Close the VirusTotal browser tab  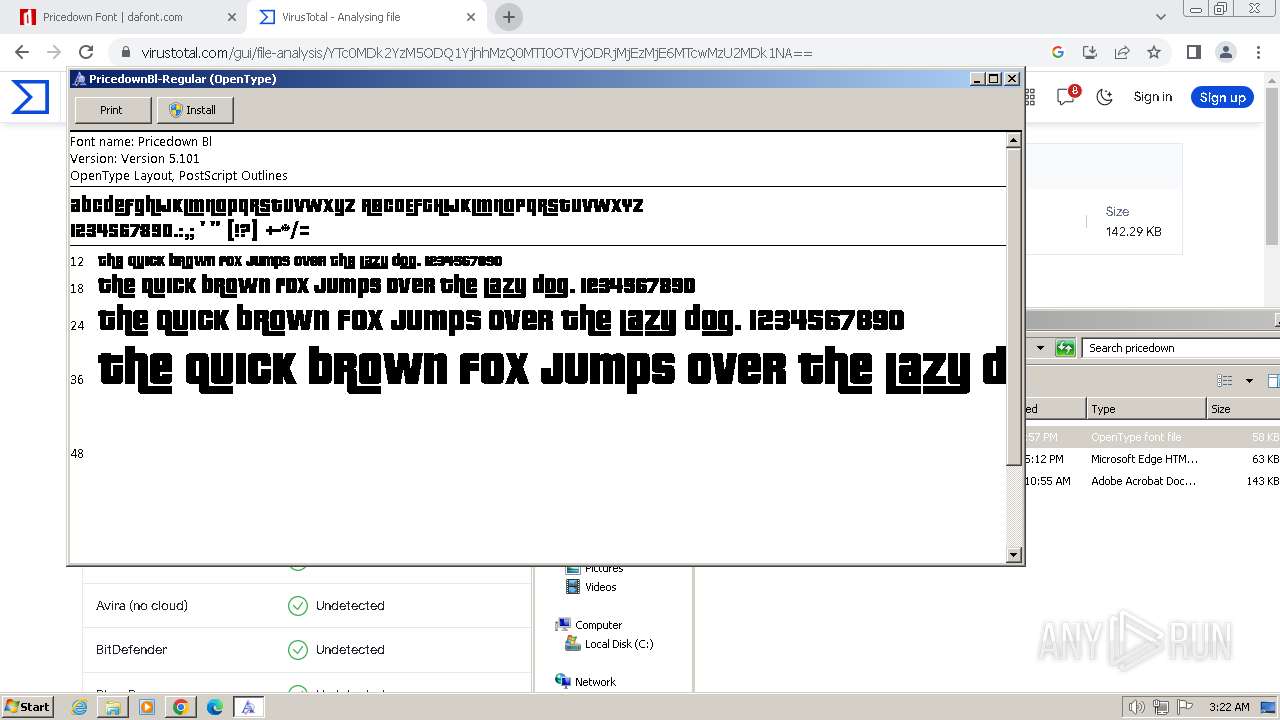pos(471,17)
